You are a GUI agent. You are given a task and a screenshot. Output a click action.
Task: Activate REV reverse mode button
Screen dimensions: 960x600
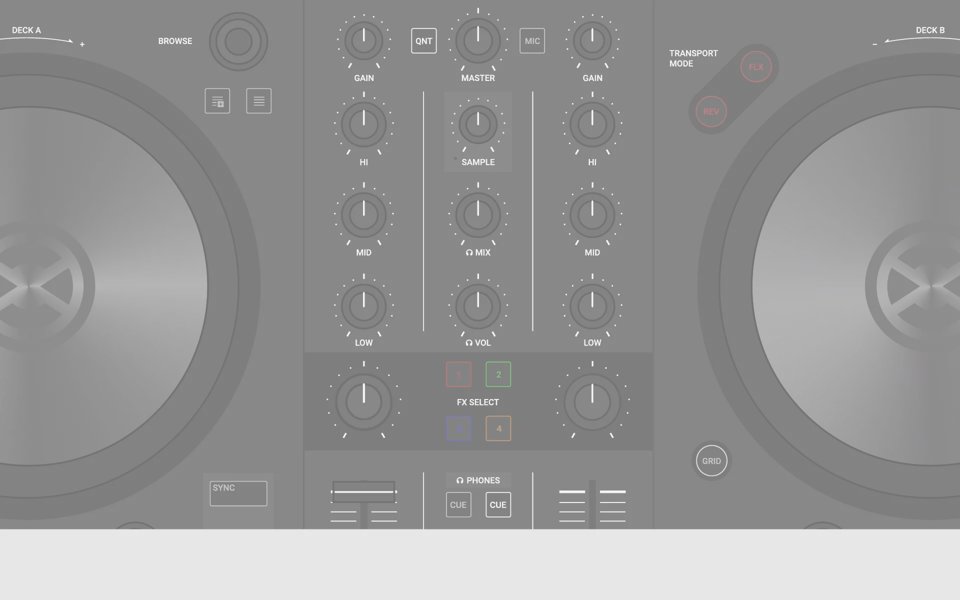(x=711, y=112)
